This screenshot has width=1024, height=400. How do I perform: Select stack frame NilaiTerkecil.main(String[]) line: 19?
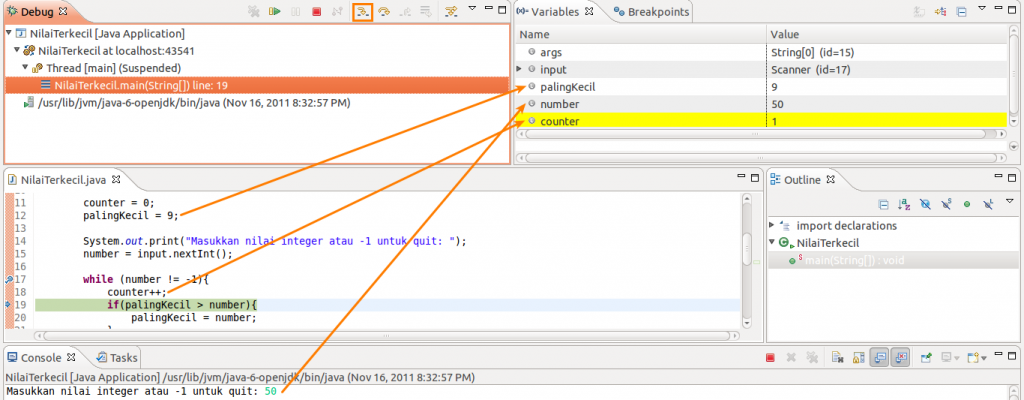pyautogui.click(x=257, y=85)
